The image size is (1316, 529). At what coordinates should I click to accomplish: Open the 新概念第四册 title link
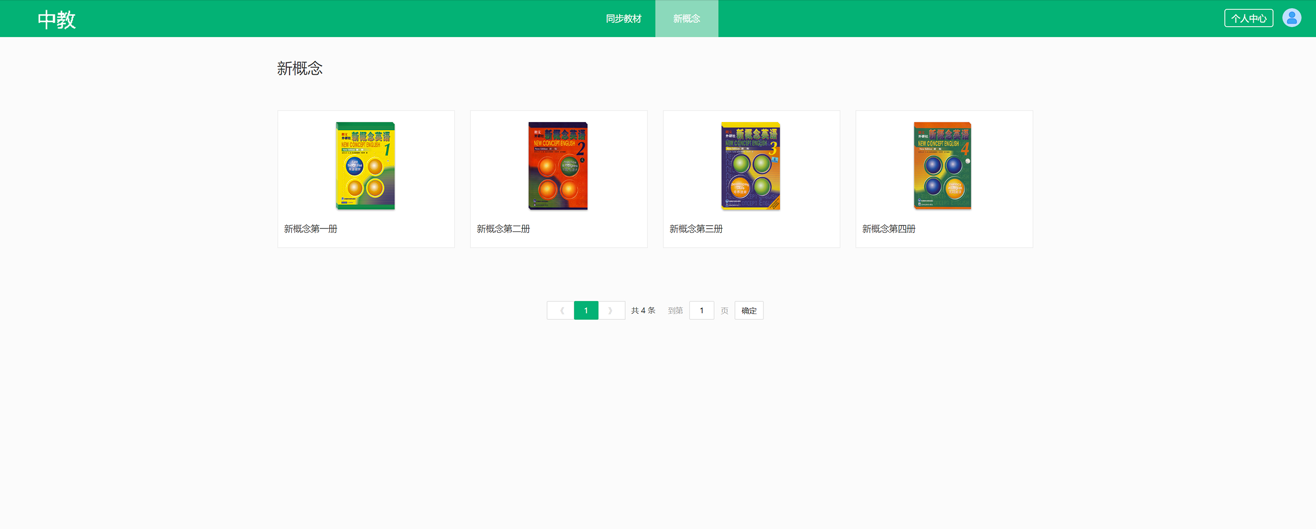[889, 229]
